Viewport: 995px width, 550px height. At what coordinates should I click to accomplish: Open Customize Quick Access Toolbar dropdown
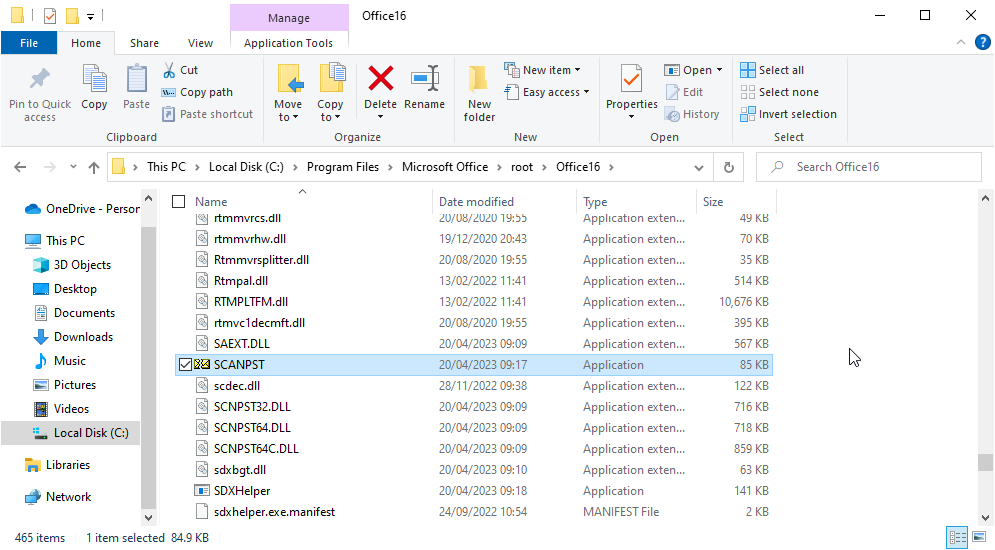(90, 16)
